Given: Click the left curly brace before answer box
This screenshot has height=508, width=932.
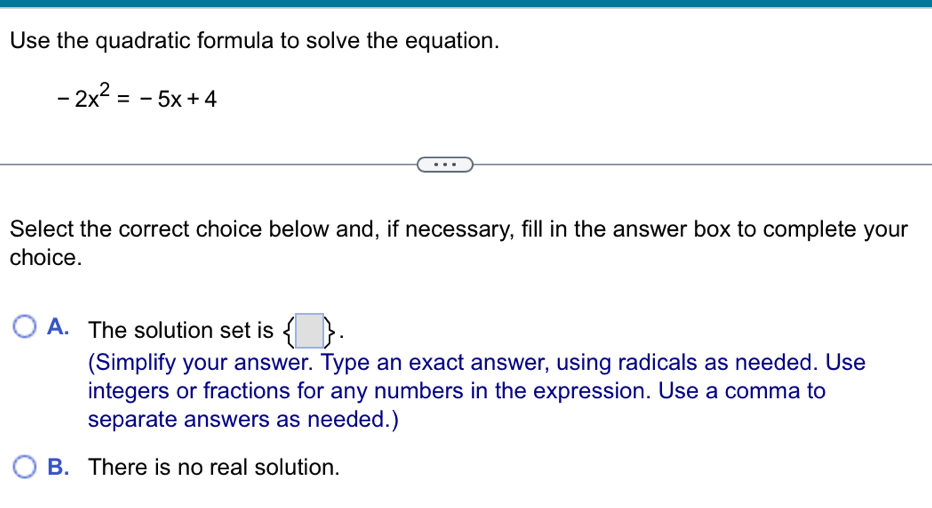Looking at the screenshot, I should coord(288,332).
